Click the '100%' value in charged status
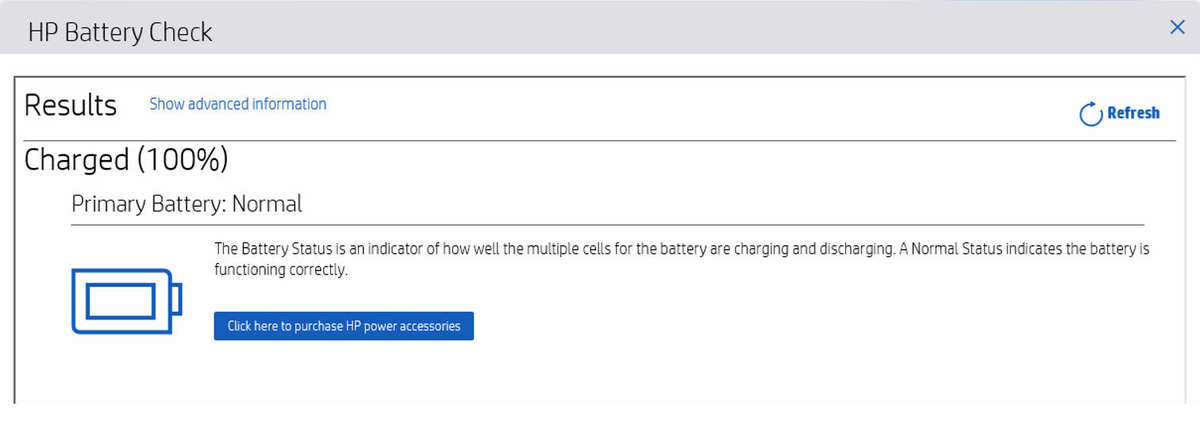The image size is (1200, 440). click(x=183, y=159)
